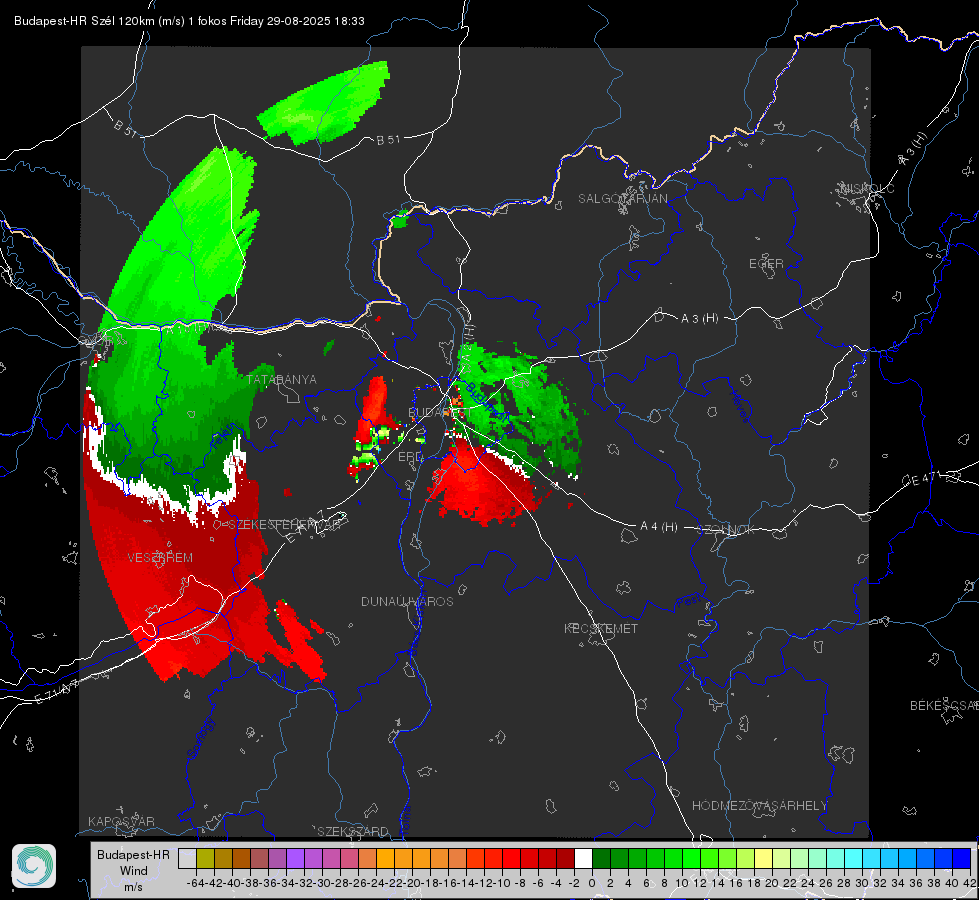Image resolution: width=979 pixels, height=900 pixels.
Task: Click the radar title text dated 29-08-2025 18:33
Action: (x=189, y=21)
